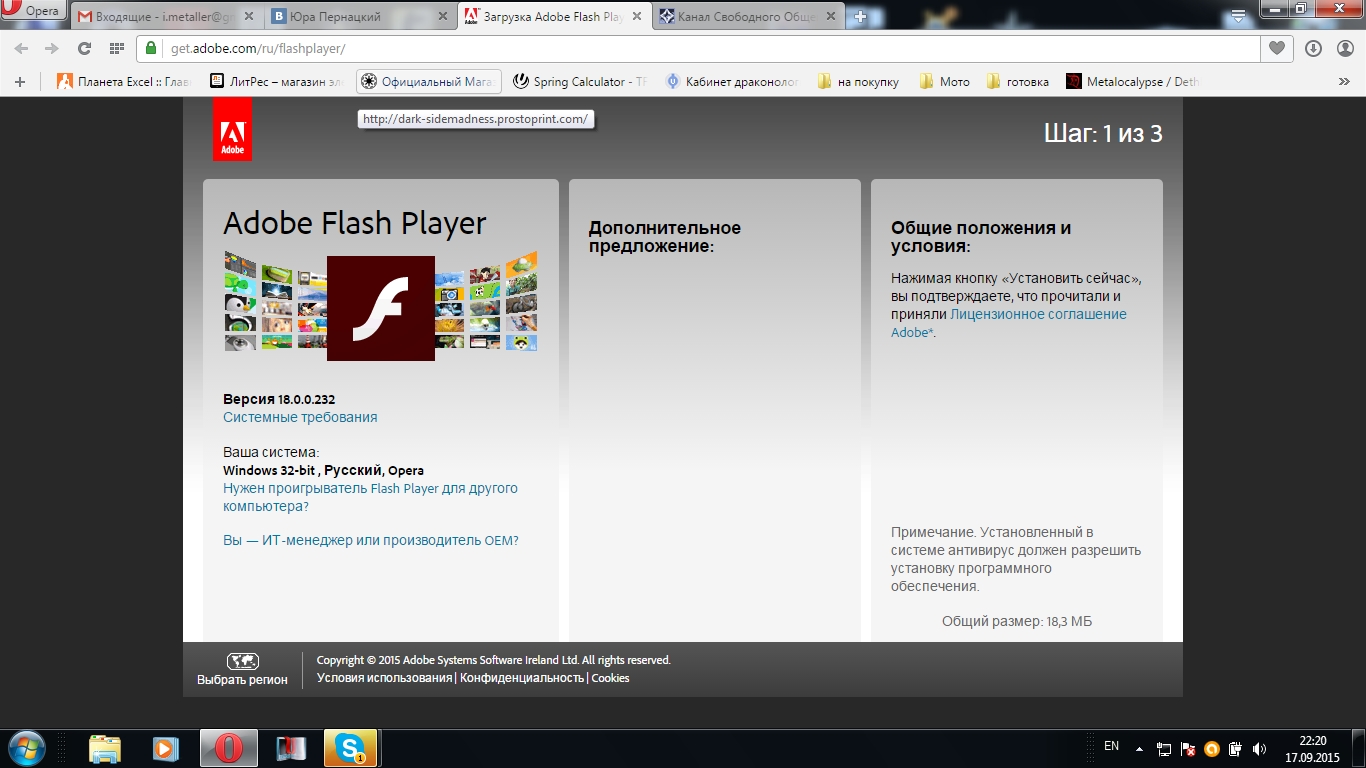
Task: Open the downloads icon in the toolbar
Action: 1313,48
